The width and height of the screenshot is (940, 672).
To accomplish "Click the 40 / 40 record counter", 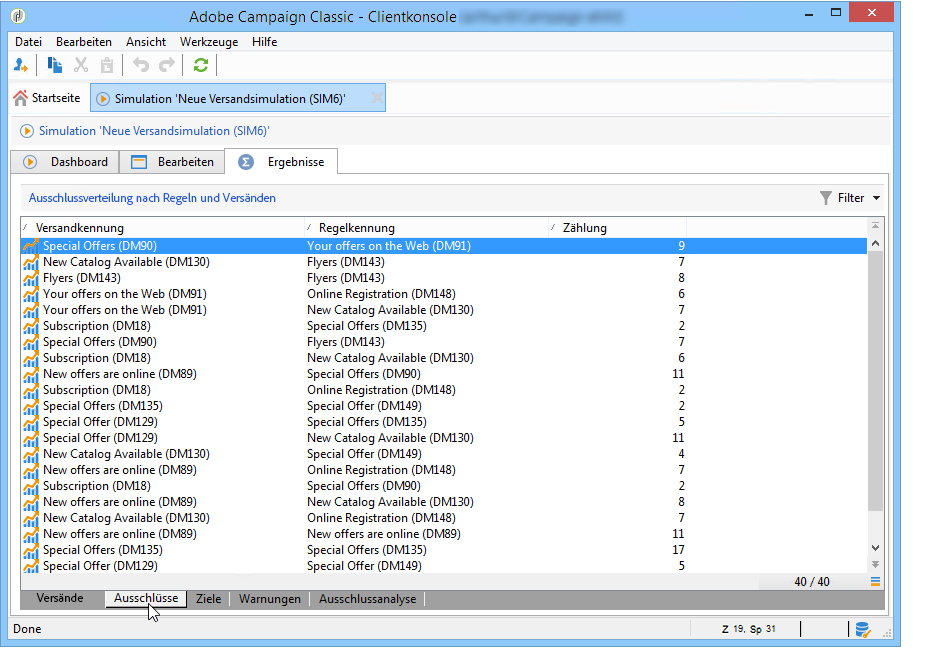I will pyautogui.click(x=812, y=581).
